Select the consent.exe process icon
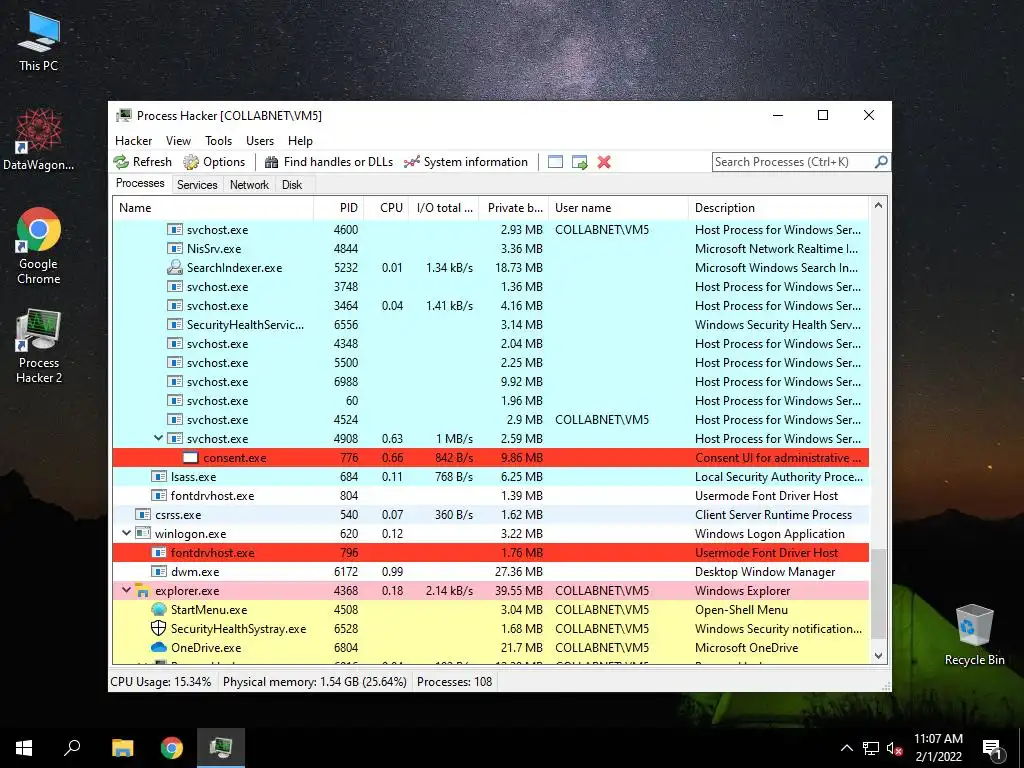 (x=190, y=458)
